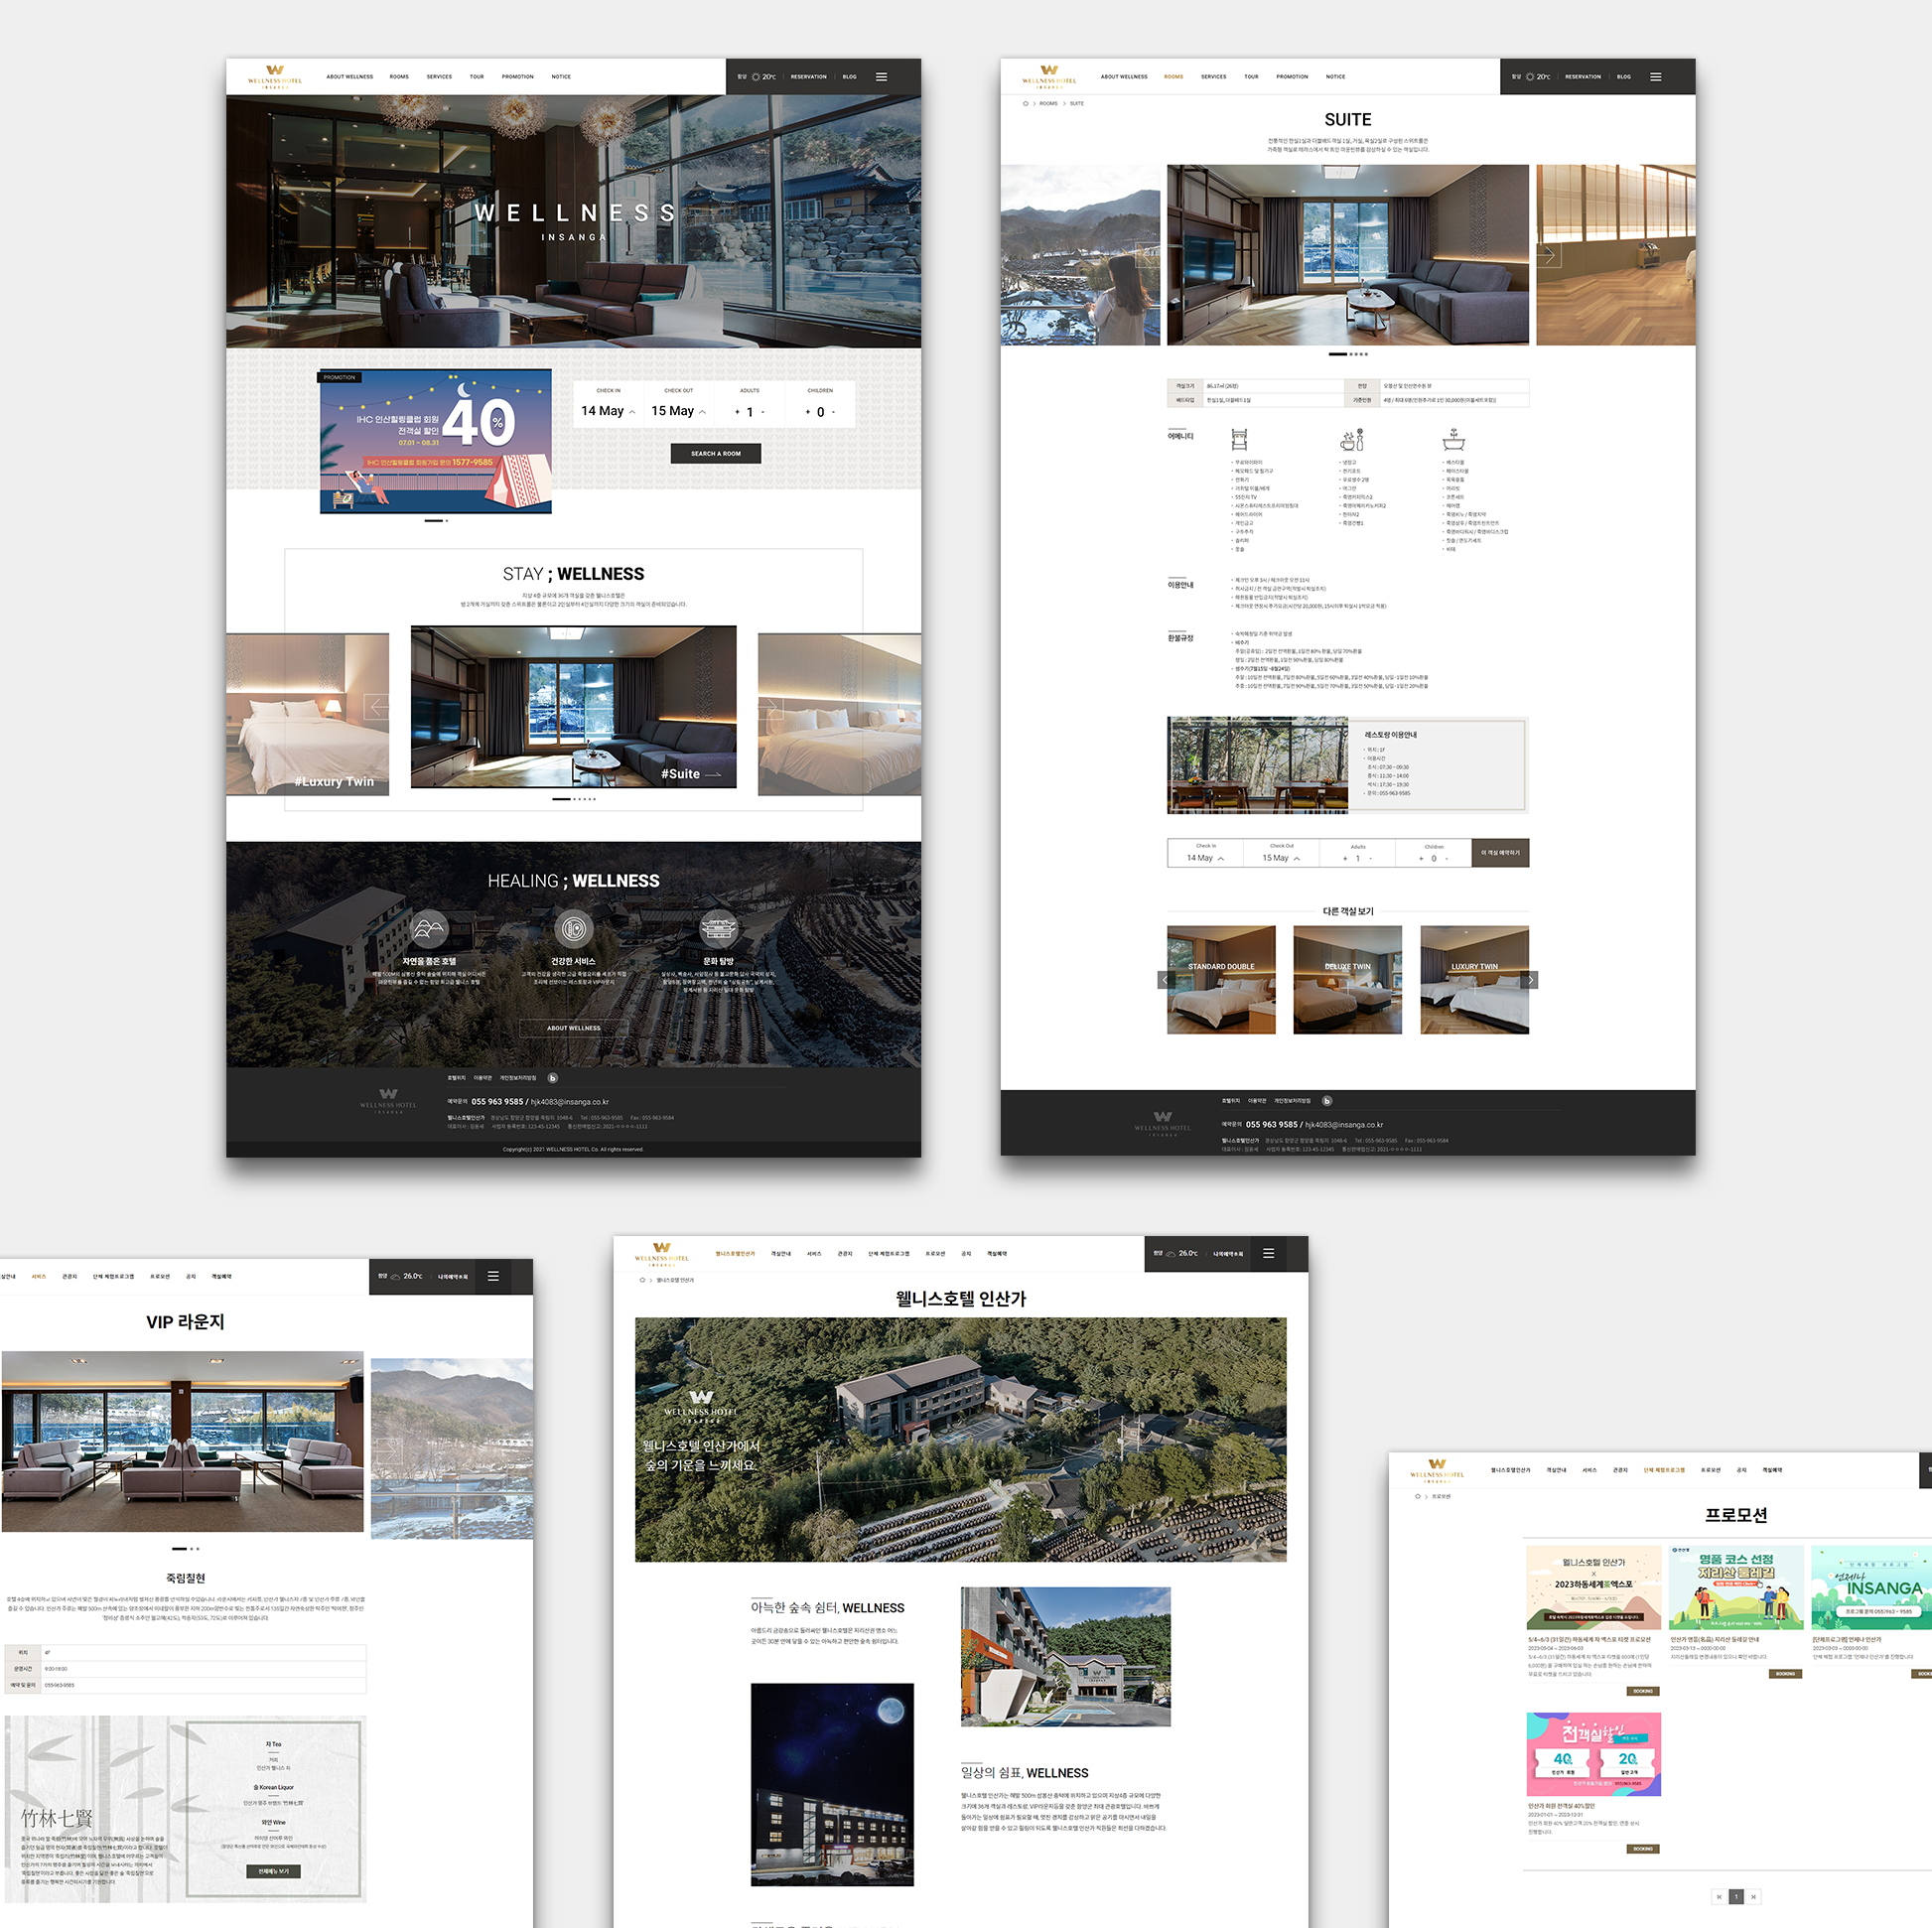Open DELUXE TWIN room thumbnail
1932x1928 pixels.
coord(1347,980)
